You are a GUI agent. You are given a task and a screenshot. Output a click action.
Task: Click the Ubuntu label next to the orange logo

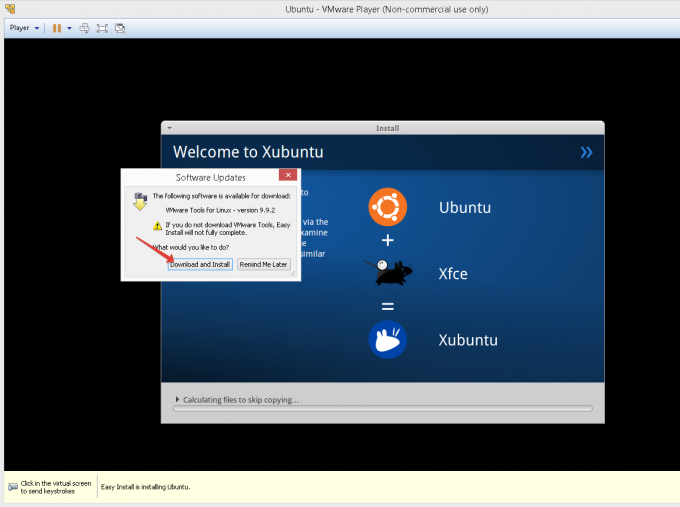click(x=465, y=208)
